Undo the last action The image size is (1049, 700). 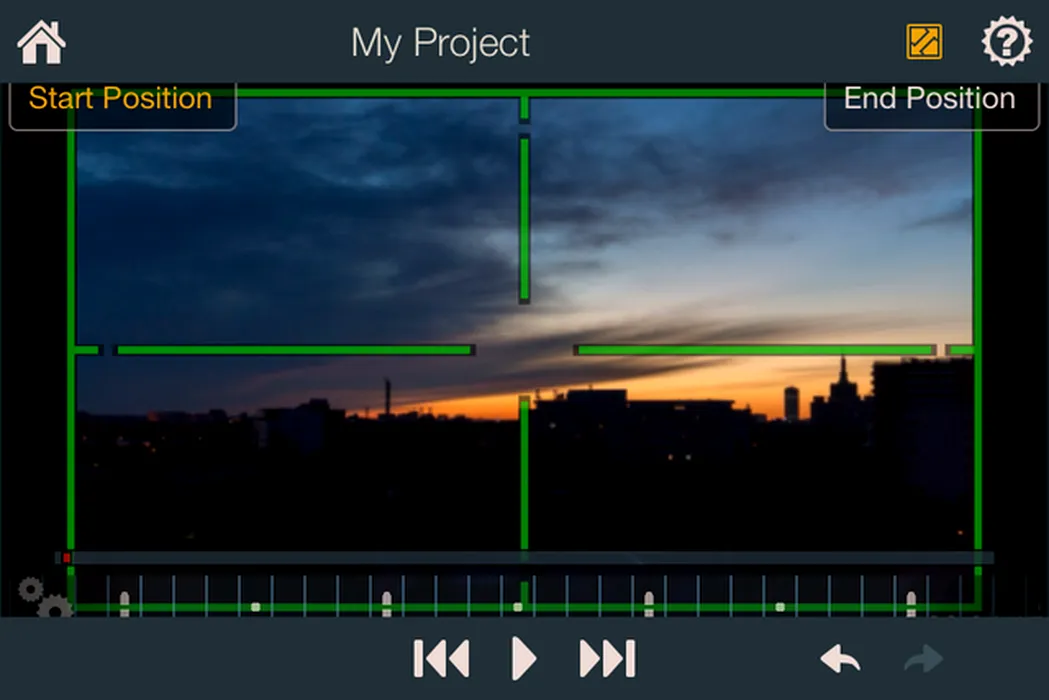click(840, 659)
